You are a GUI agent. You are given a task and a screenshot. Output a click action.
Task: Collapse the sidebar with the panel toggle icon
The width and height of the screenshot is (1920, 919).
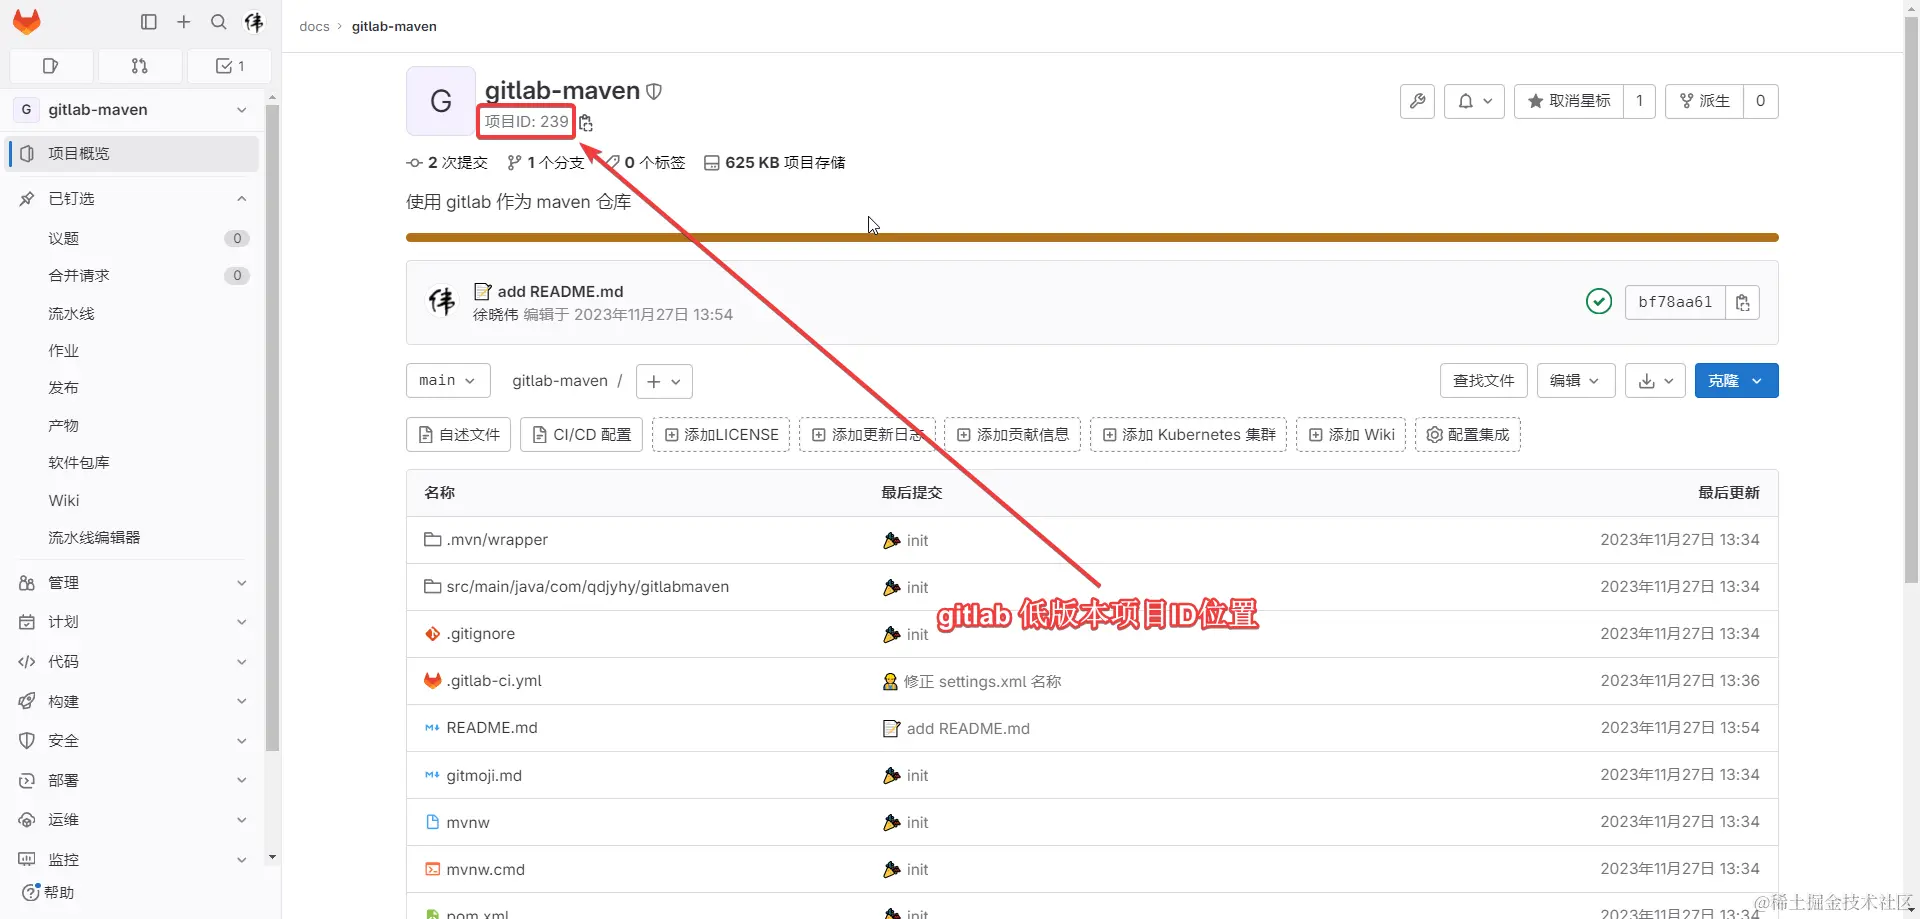(x=149, y=22)
